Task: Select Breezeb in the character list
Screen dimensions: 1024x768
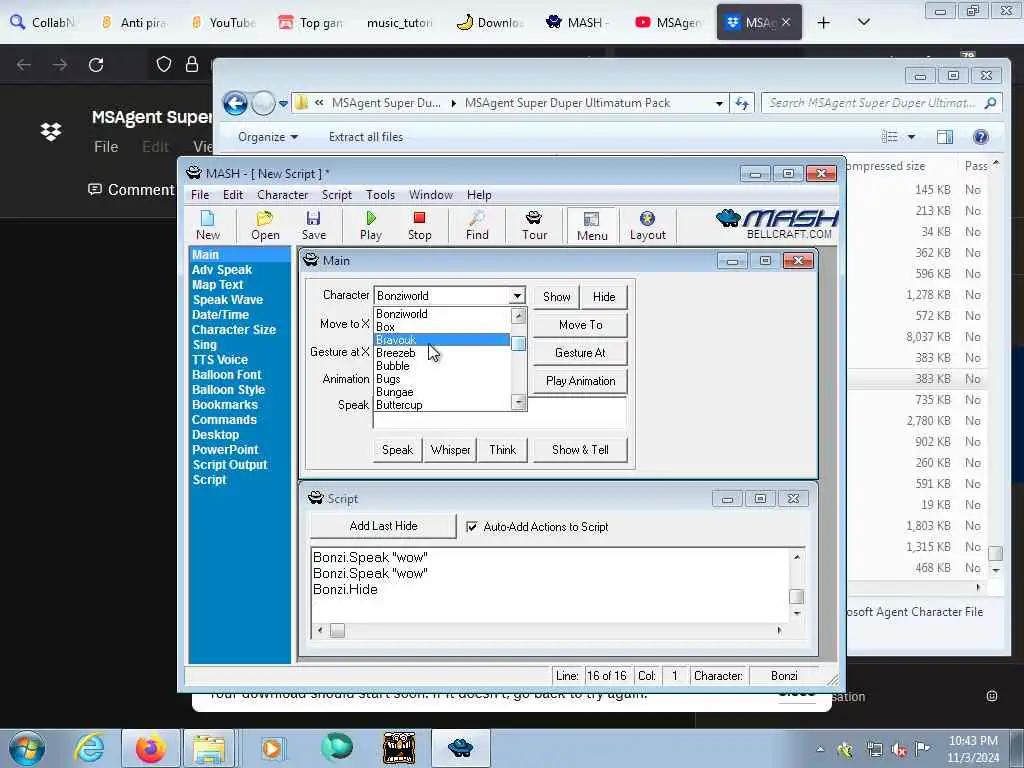Action: point(441,353)
